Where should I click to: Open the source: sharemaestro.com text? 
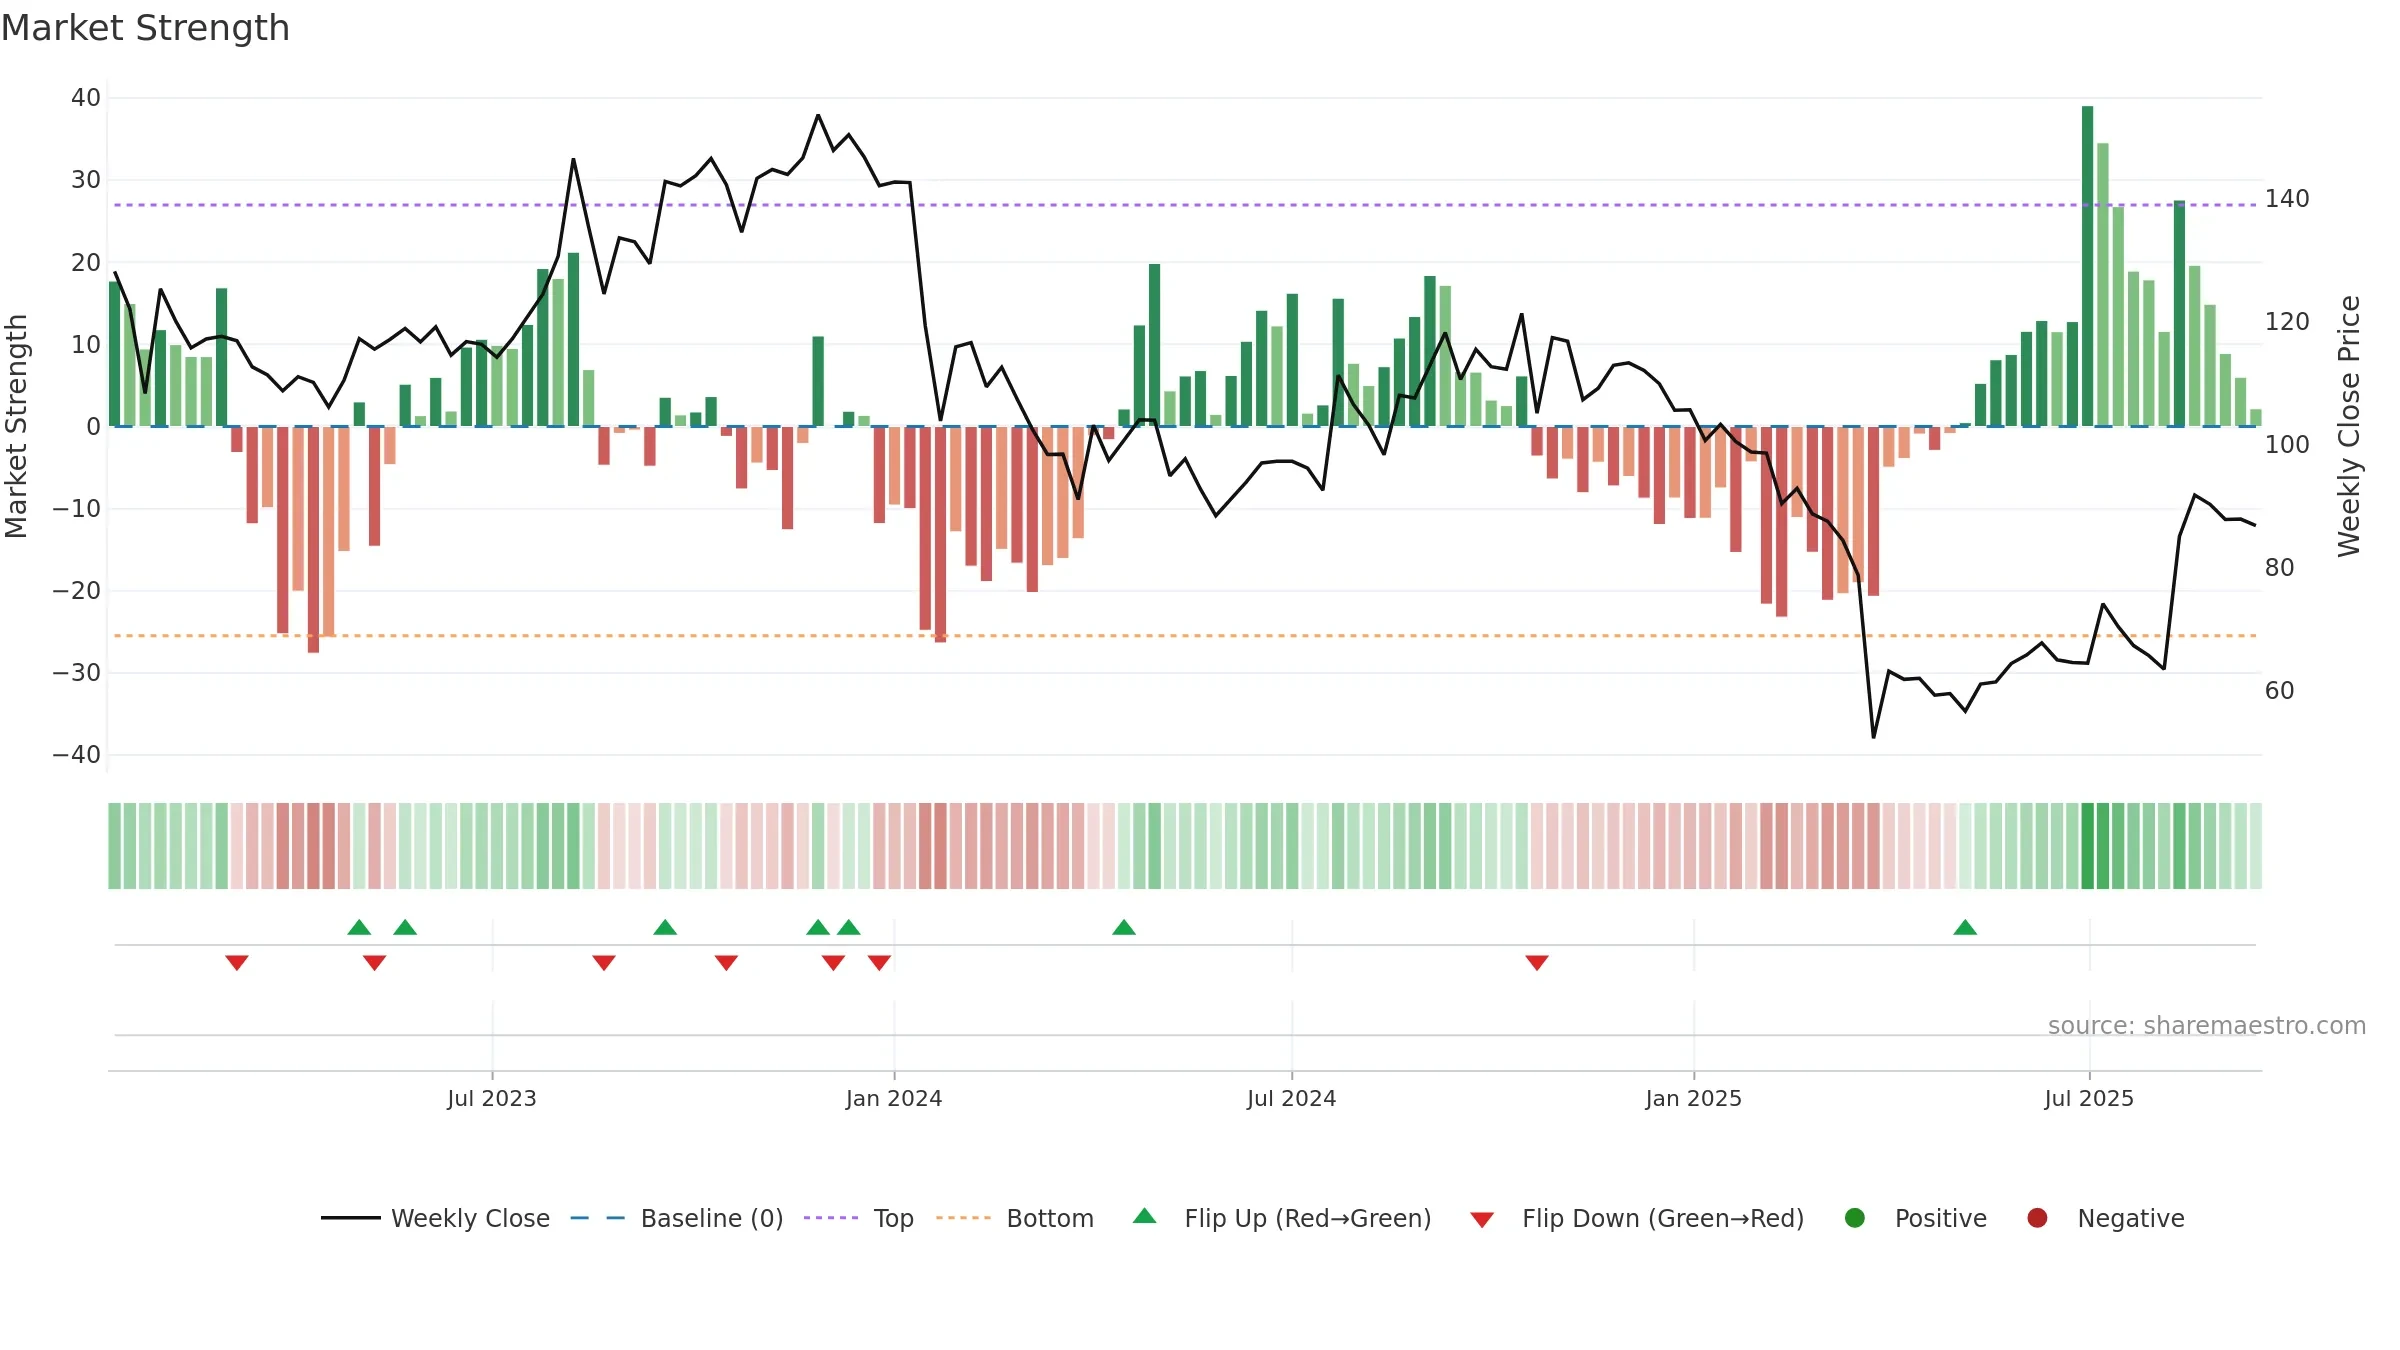2207,1026
